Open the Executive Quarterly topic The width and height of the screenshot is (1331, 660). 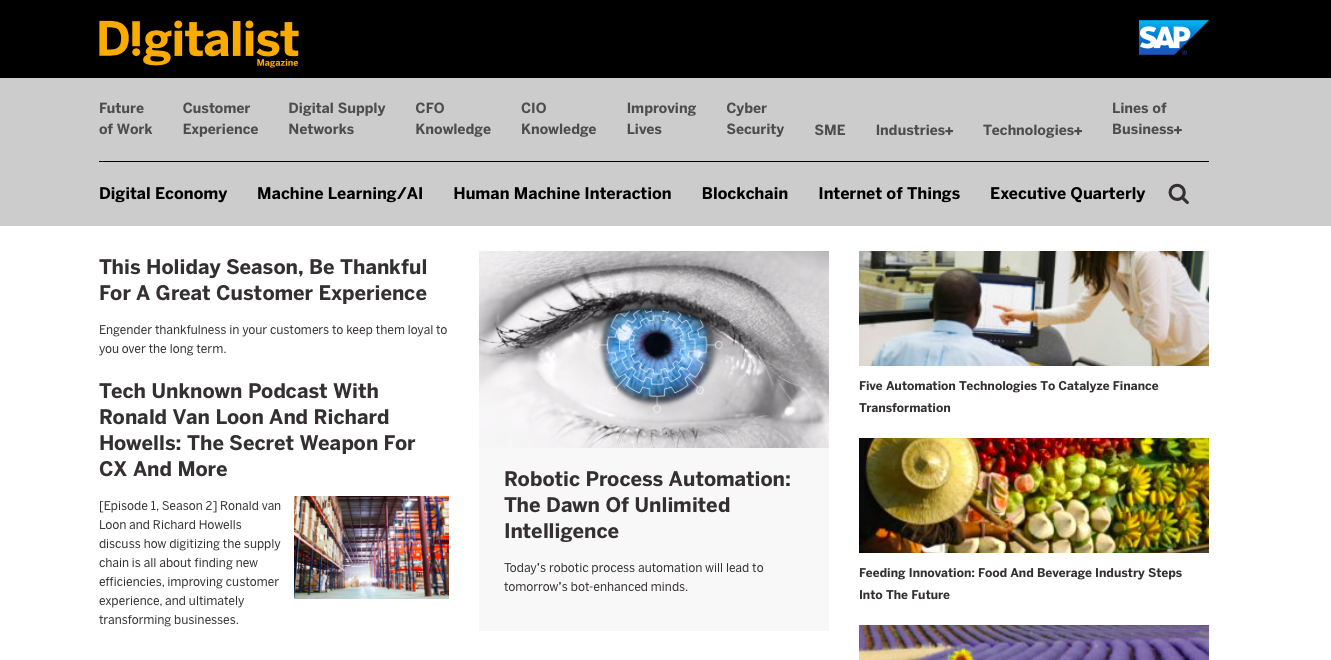pyautogui.click(x=1067, y=194)
